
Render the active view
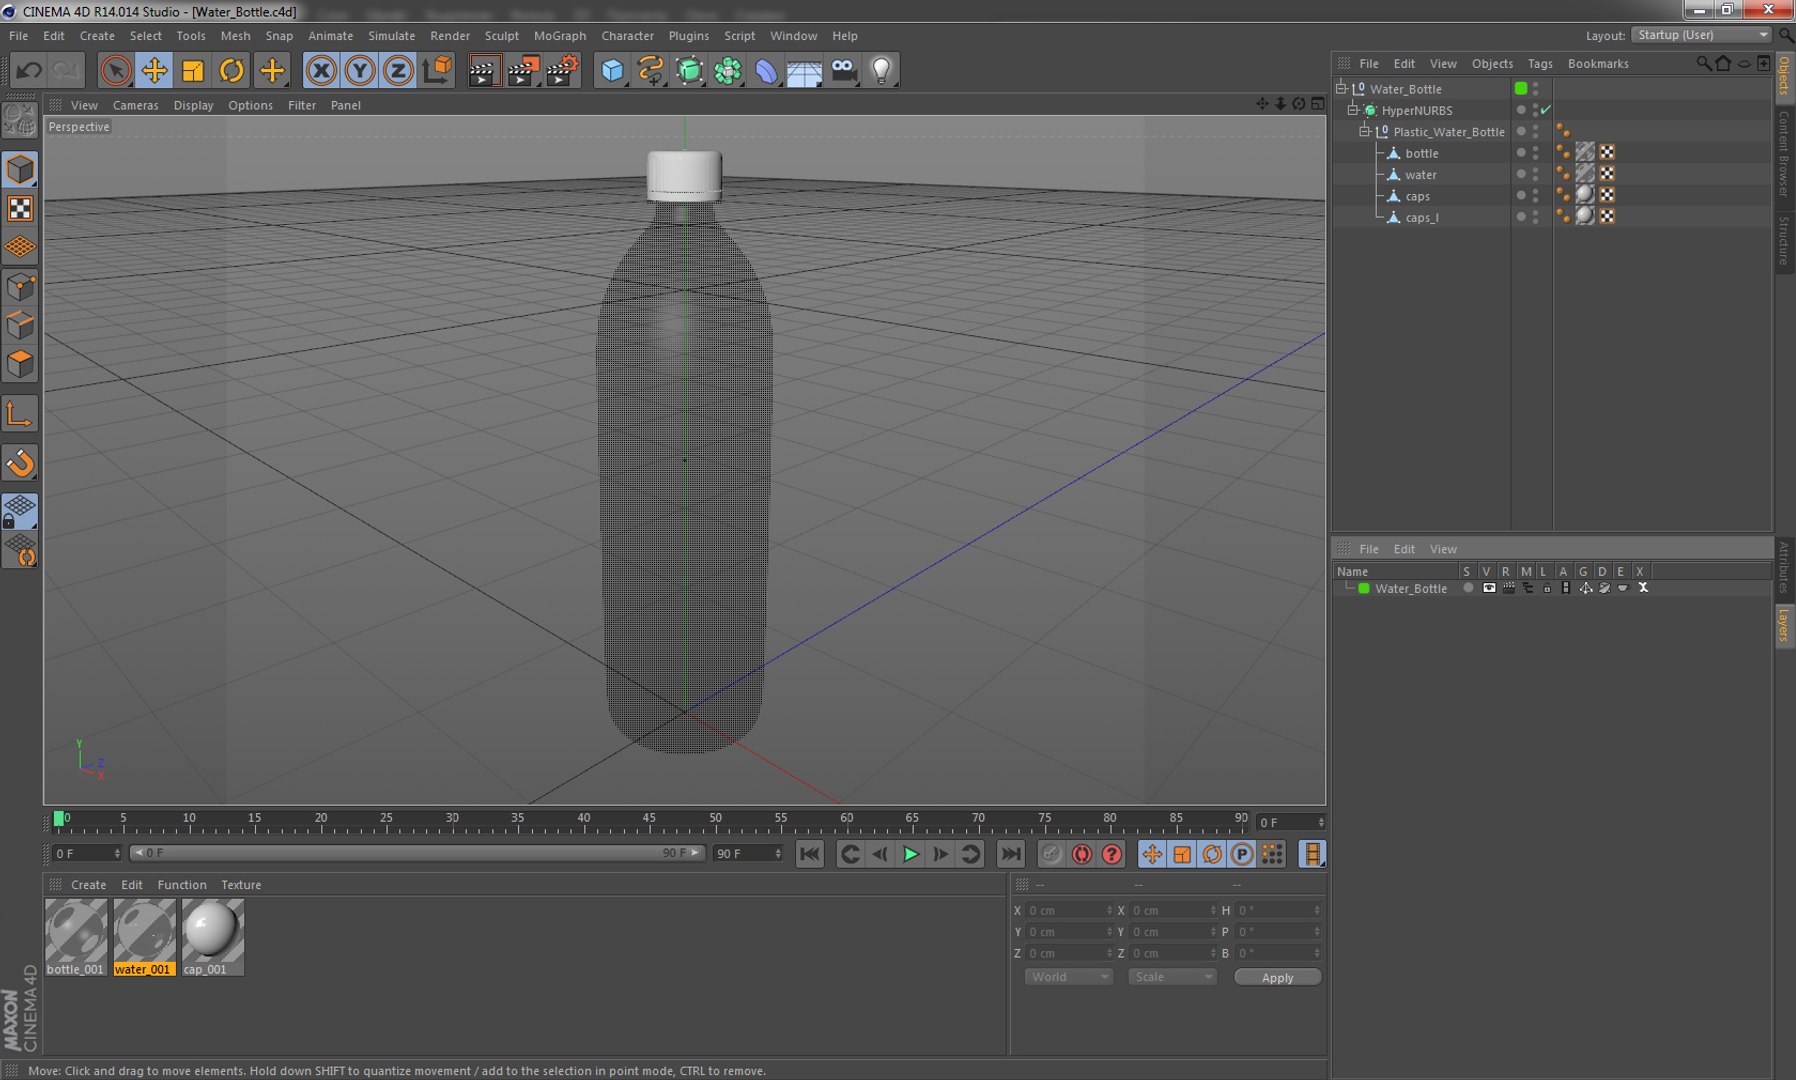(484, 70)
